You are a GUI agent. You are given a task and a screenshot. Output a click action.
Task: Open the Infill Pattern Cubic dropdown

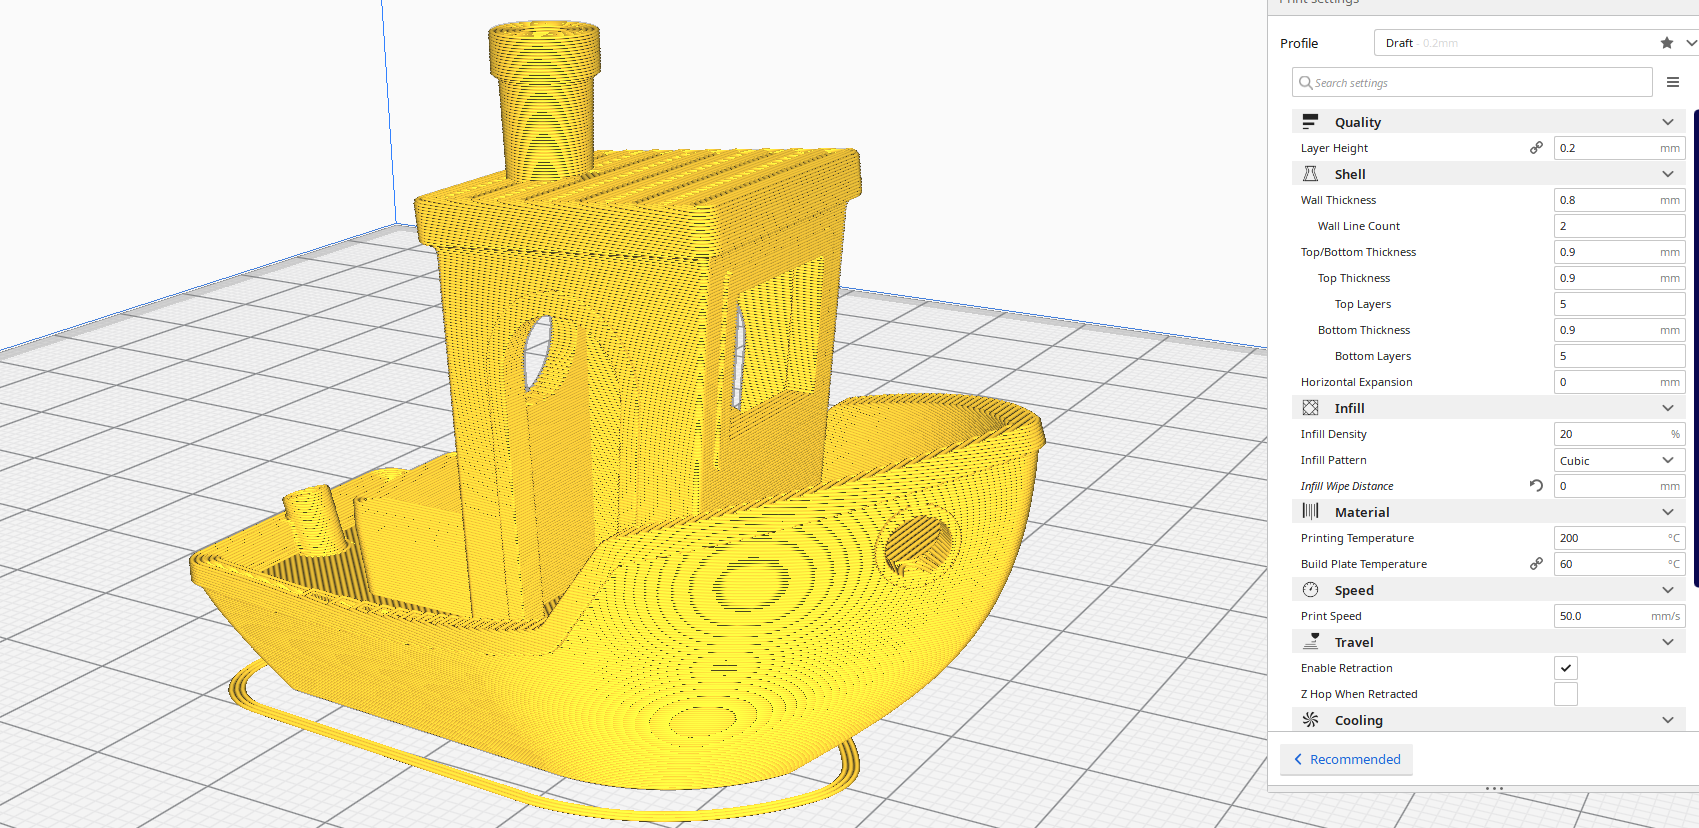coord(1620,460)
